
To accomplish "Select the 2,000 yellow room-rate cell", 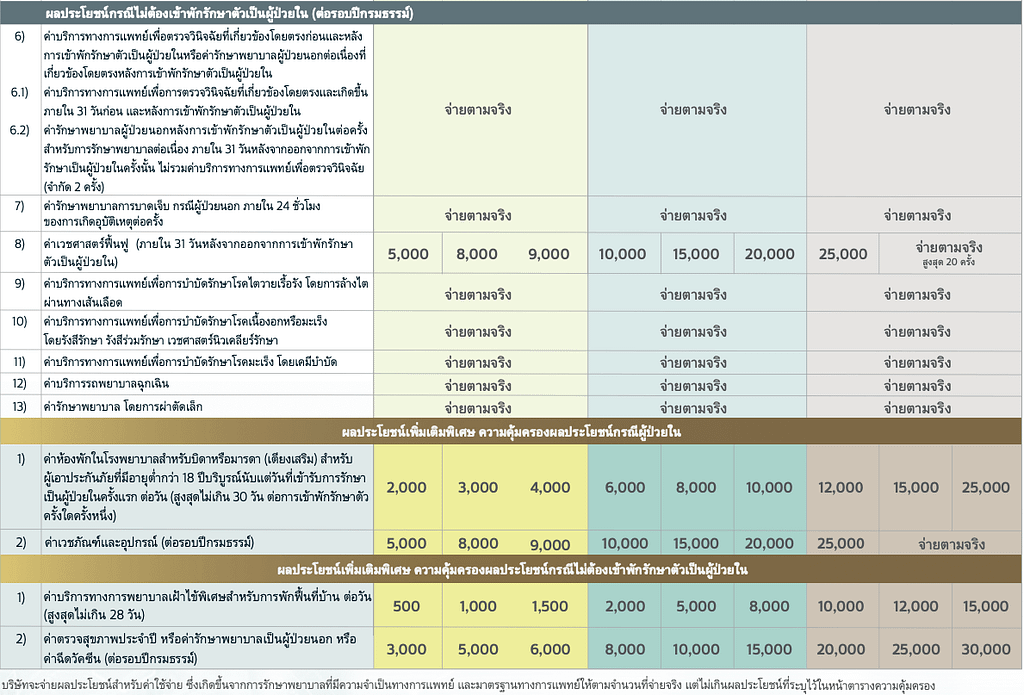I will [406, 487].
